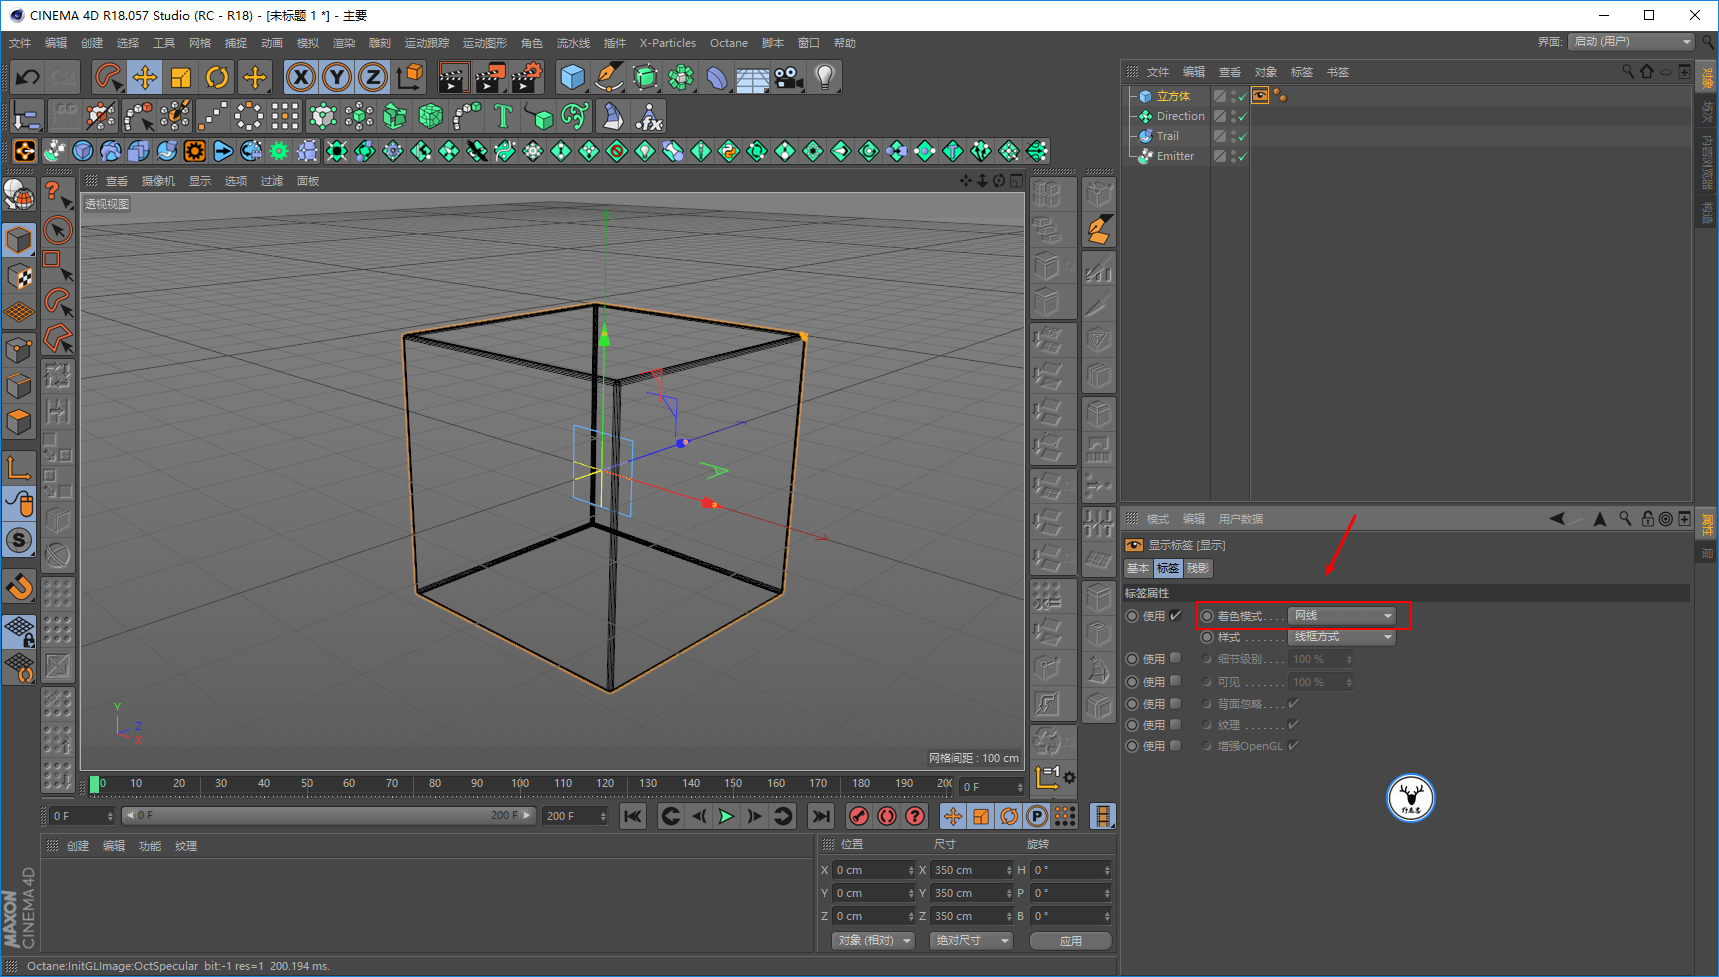Open the 绝对尺寸 size mode dropdown
The image size is (1719, 977).
pos(971,941)
